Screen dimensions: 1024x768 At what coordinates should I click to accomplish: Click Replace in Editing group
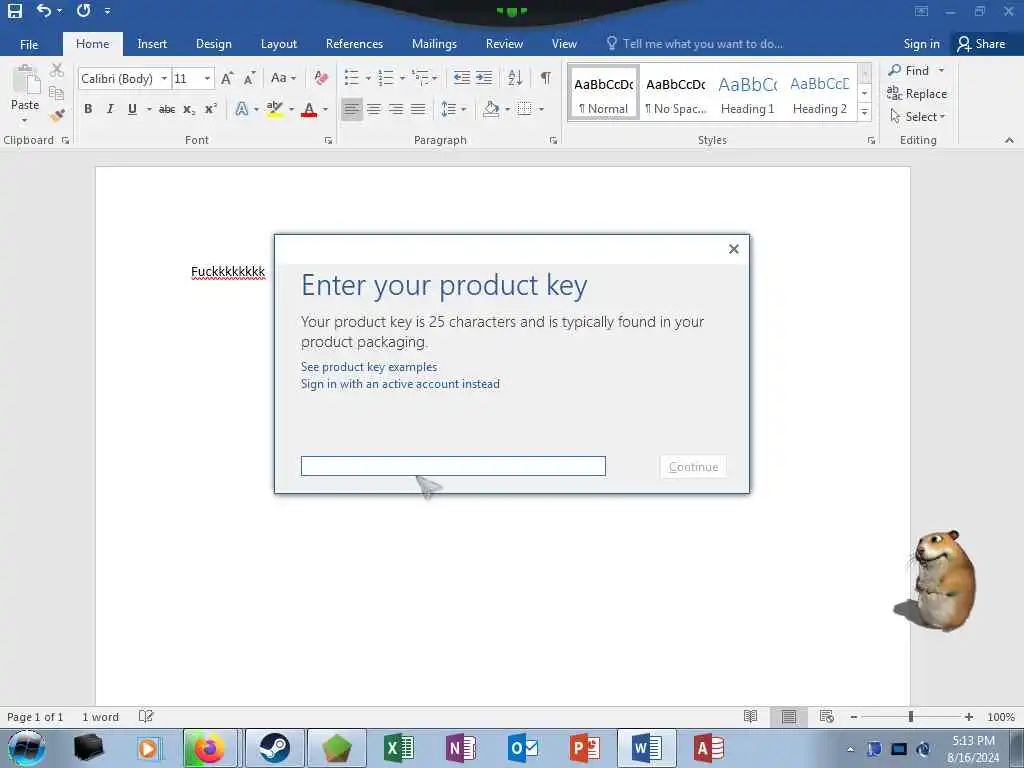(x=917, y=93)
